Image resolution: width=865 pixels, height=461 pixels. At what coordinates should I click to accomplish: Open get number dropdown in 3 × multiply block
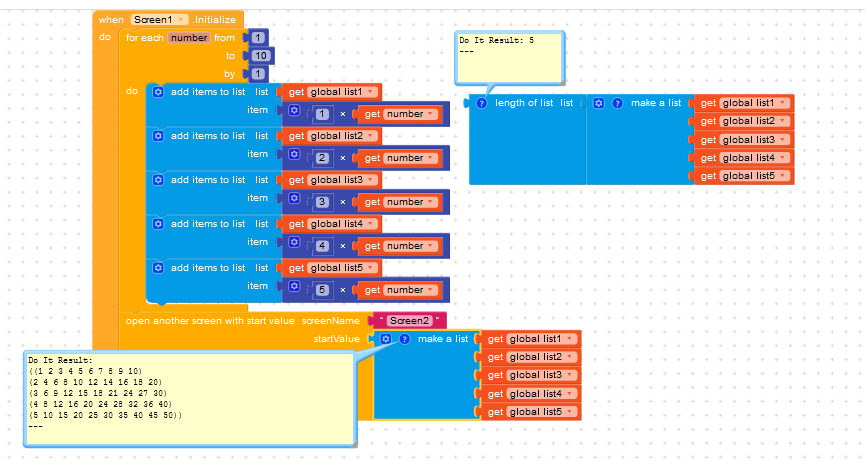[431, 202]
